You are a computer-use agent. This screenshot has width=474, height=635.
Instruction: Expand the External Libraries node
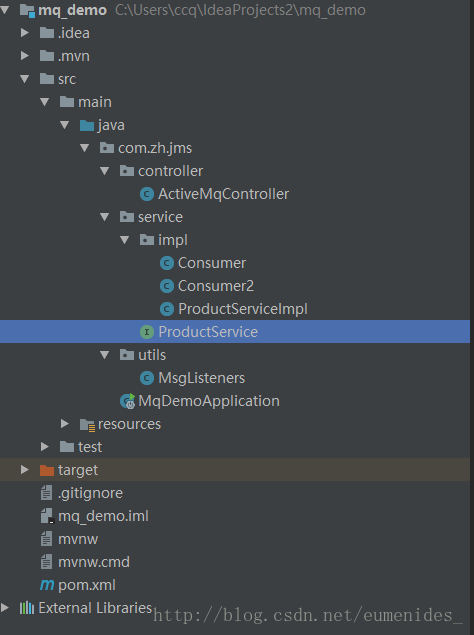[x=5, y=607]
